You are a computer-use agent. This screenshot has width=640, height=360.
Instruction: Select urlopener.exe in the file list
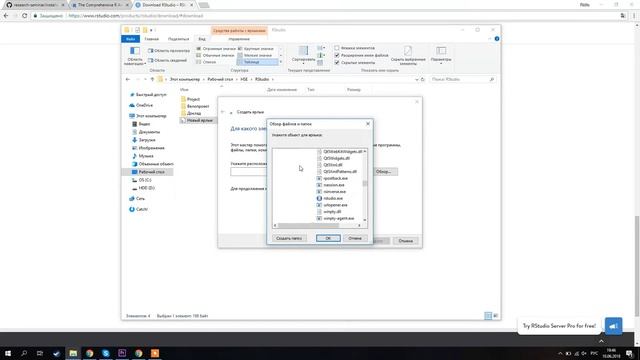(x=332, y=205)
